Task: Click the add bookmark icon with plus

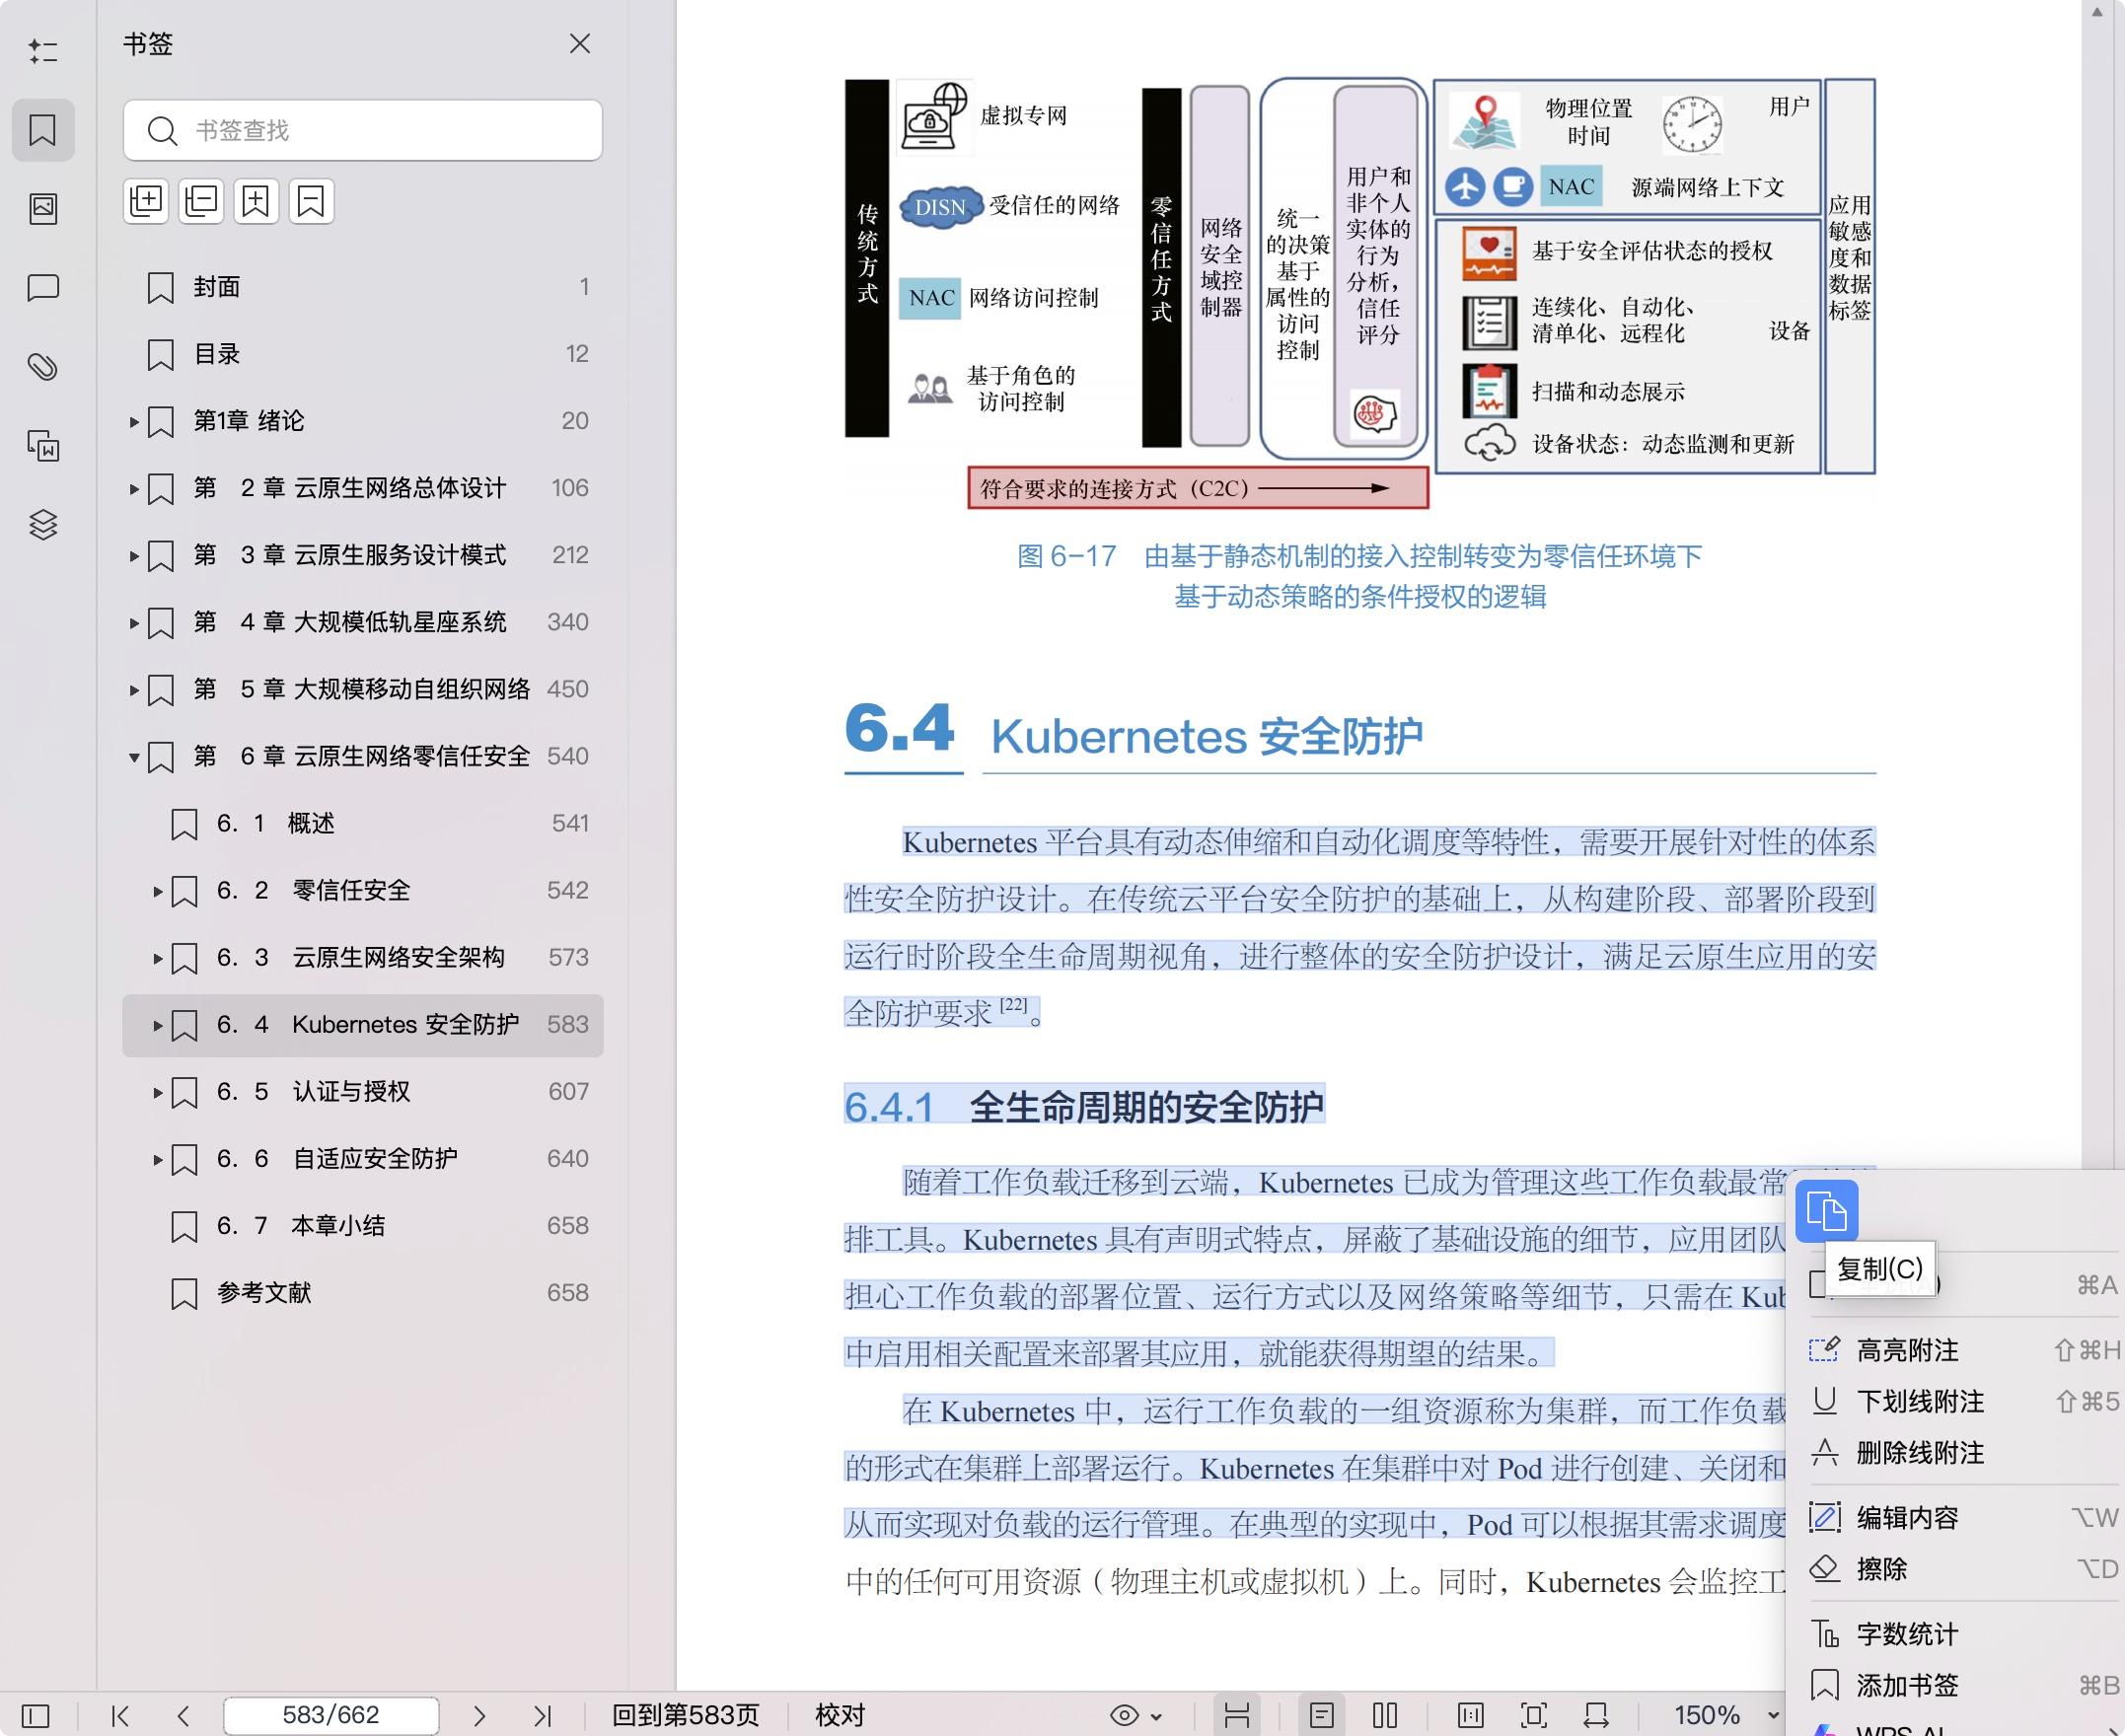Action: [x=256, y=201]
